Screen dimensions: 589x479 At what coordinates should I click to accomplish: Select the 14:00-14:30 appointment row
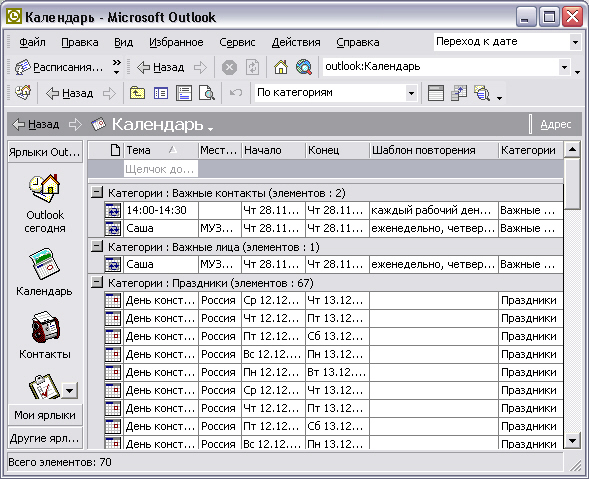[x=334, y=210]
